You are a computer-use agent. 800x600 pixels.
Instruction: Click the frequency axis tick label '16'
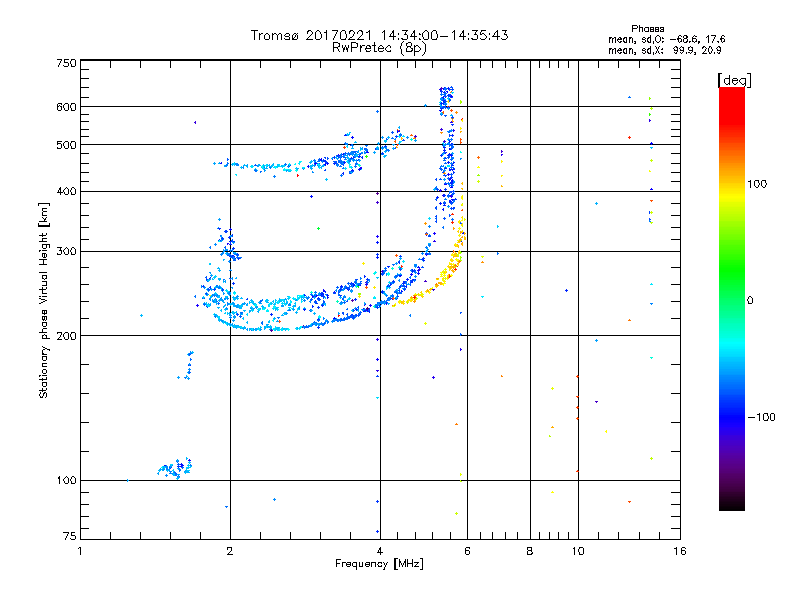coord(680,551)
